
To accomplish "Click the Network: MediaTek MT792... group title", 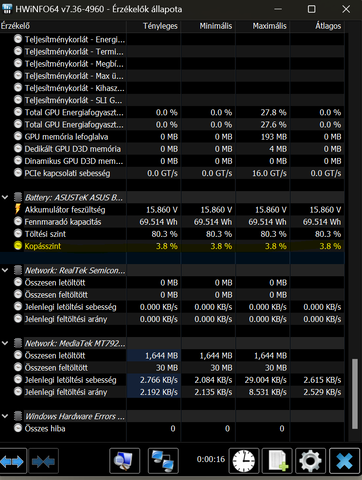I will click(x=75, y=343).
